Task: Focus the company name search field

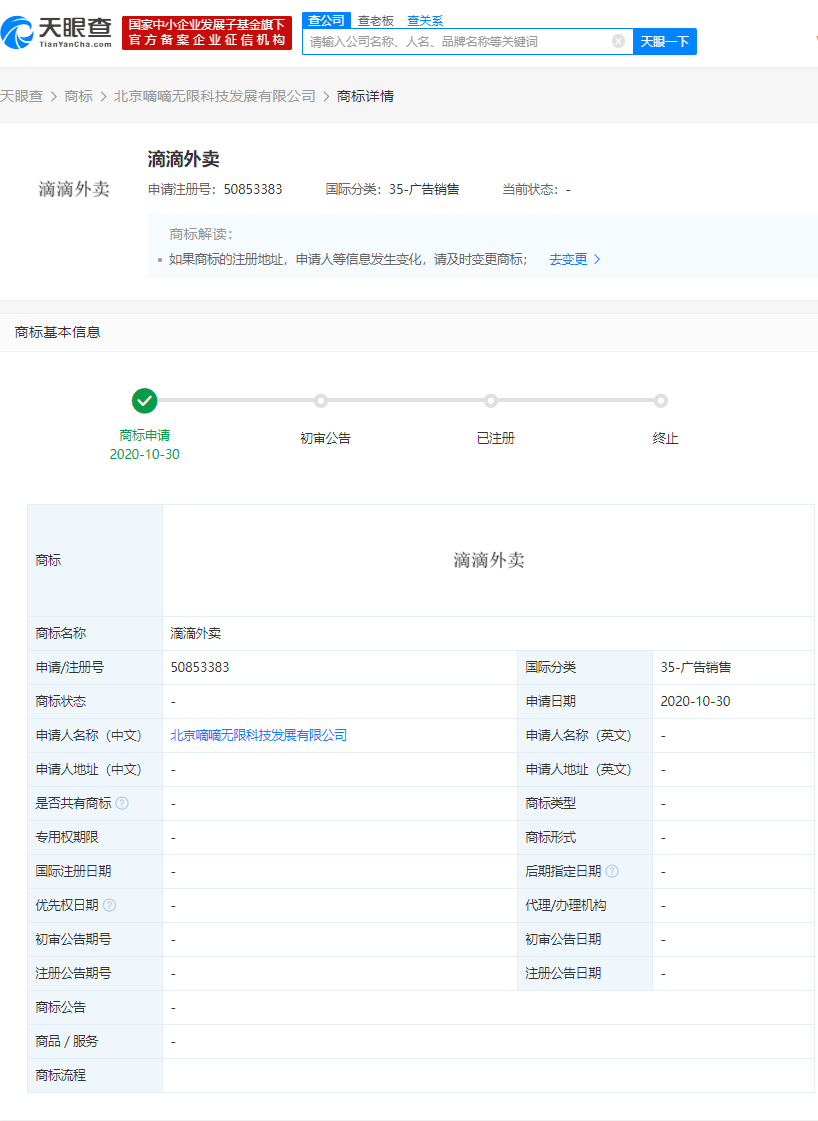Action: pyautogui.click(x=455, y=41)
